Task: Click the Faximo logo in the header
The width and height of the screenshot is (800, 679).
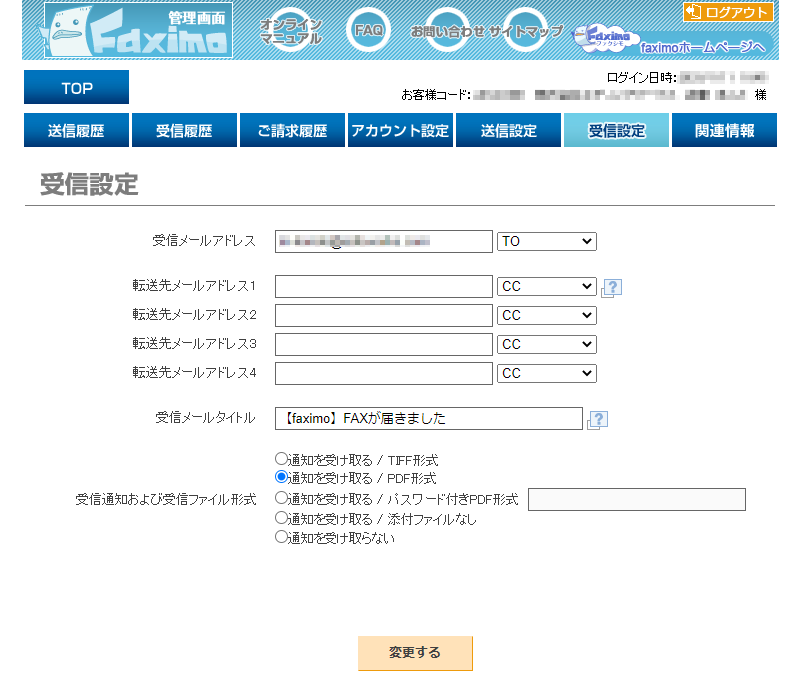Action: [138, 30]
